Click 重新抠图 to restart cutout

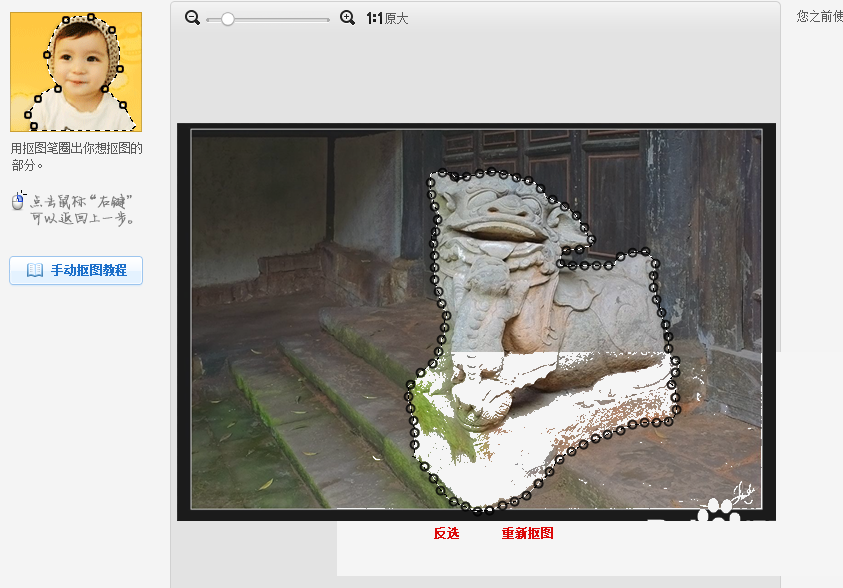click(527, 533)
